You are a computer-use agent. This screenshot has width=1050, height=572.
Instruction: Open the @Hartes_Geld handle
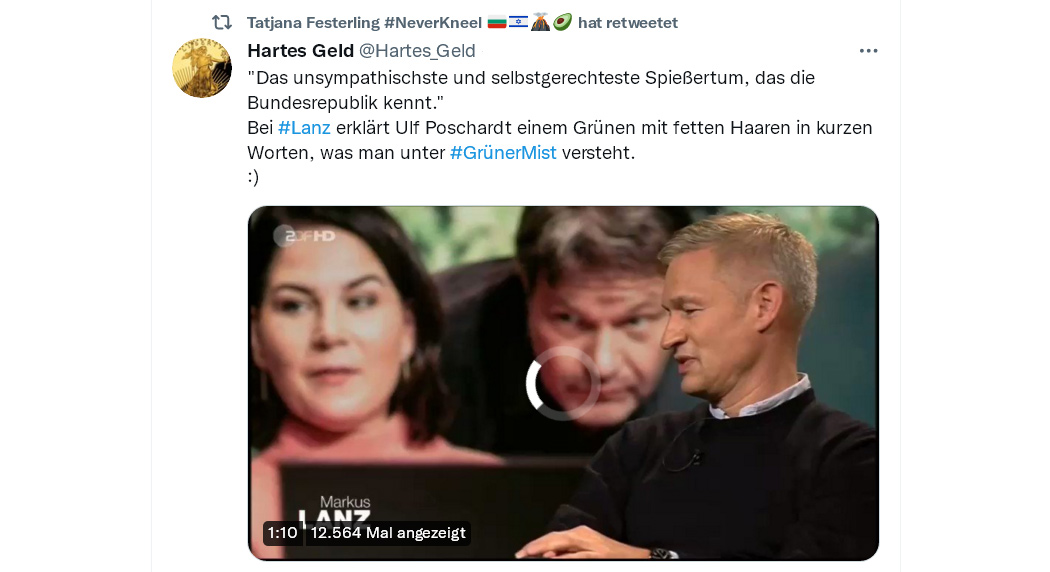[417, 51]
